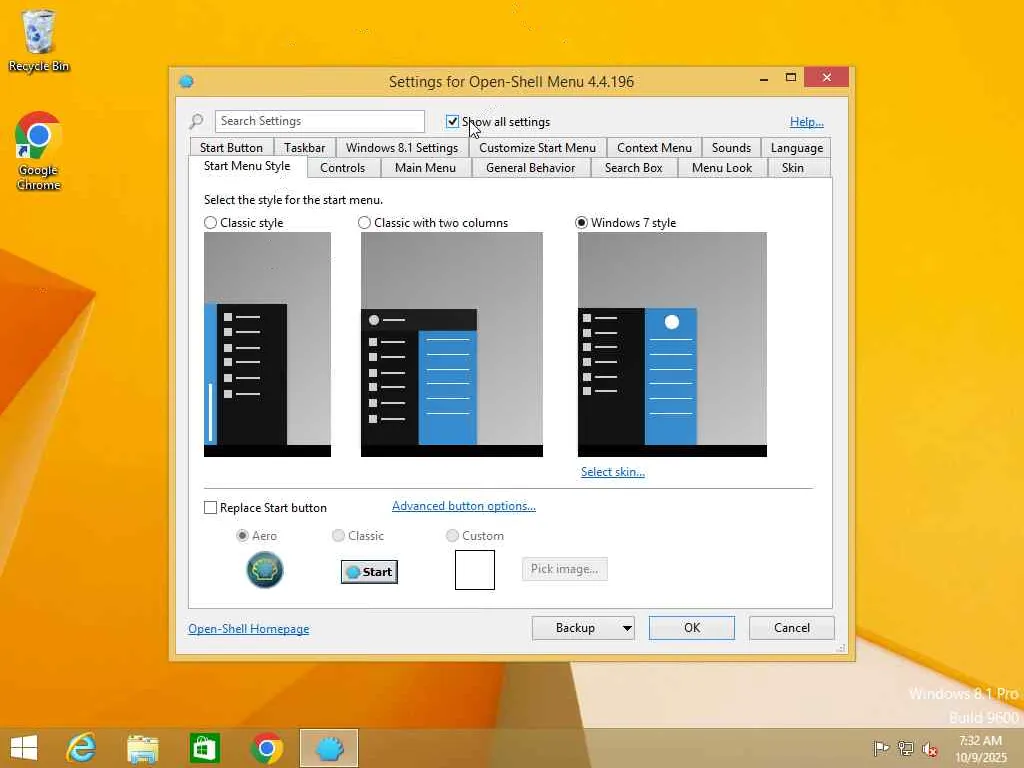Toggle Show all settings checkbox
1024x768 pixels.
tap(452, 121)
